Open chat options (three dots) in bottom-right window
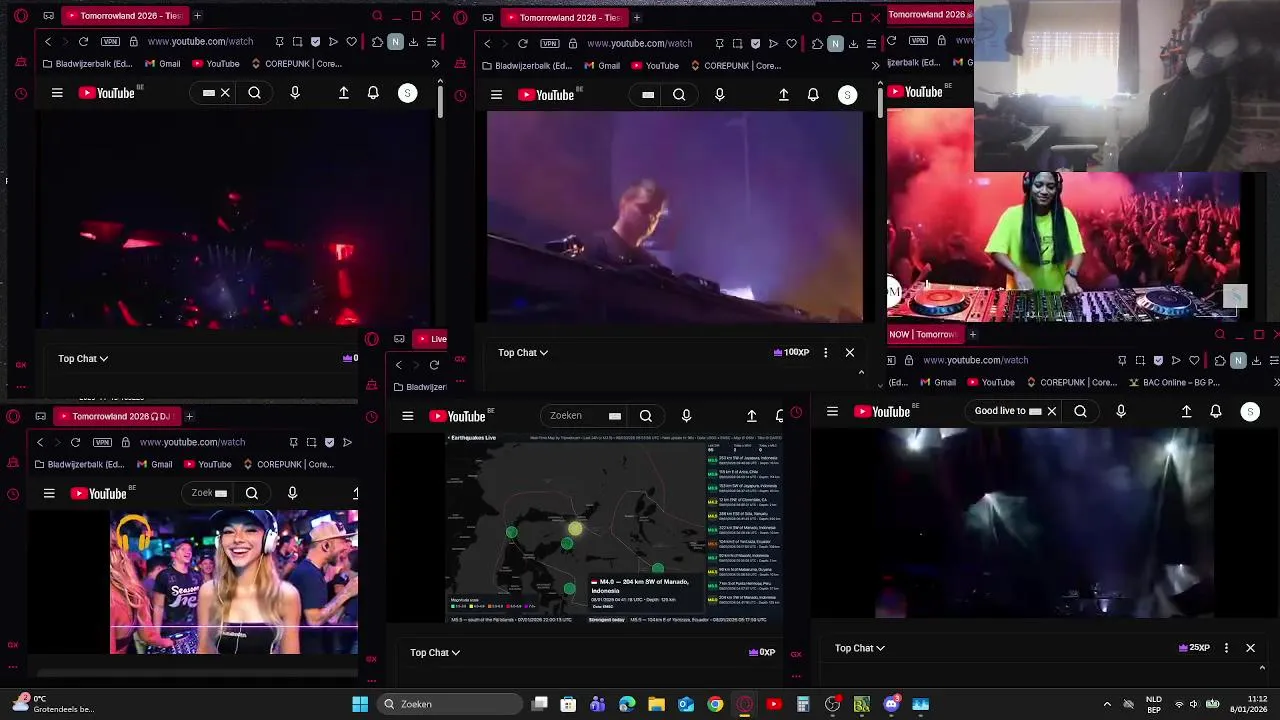1280x720 pixels. pyautogui.click(x=1226, y=648)
